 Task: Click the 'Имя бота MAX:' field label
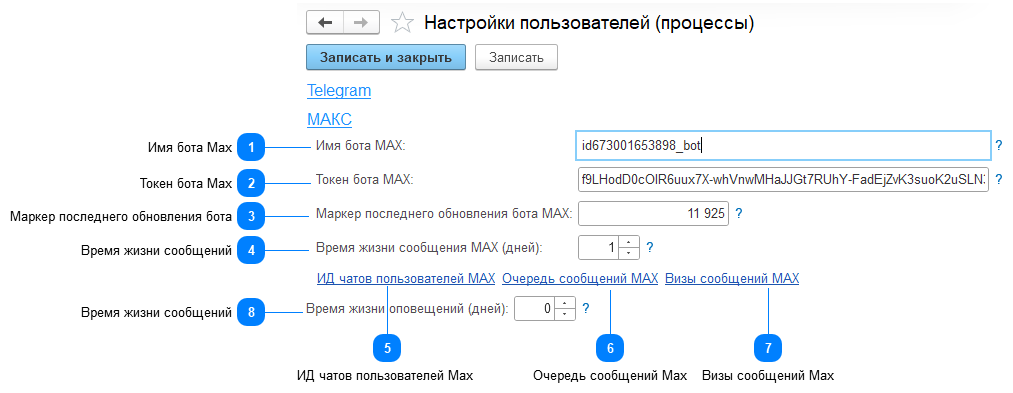coord(360,146)
